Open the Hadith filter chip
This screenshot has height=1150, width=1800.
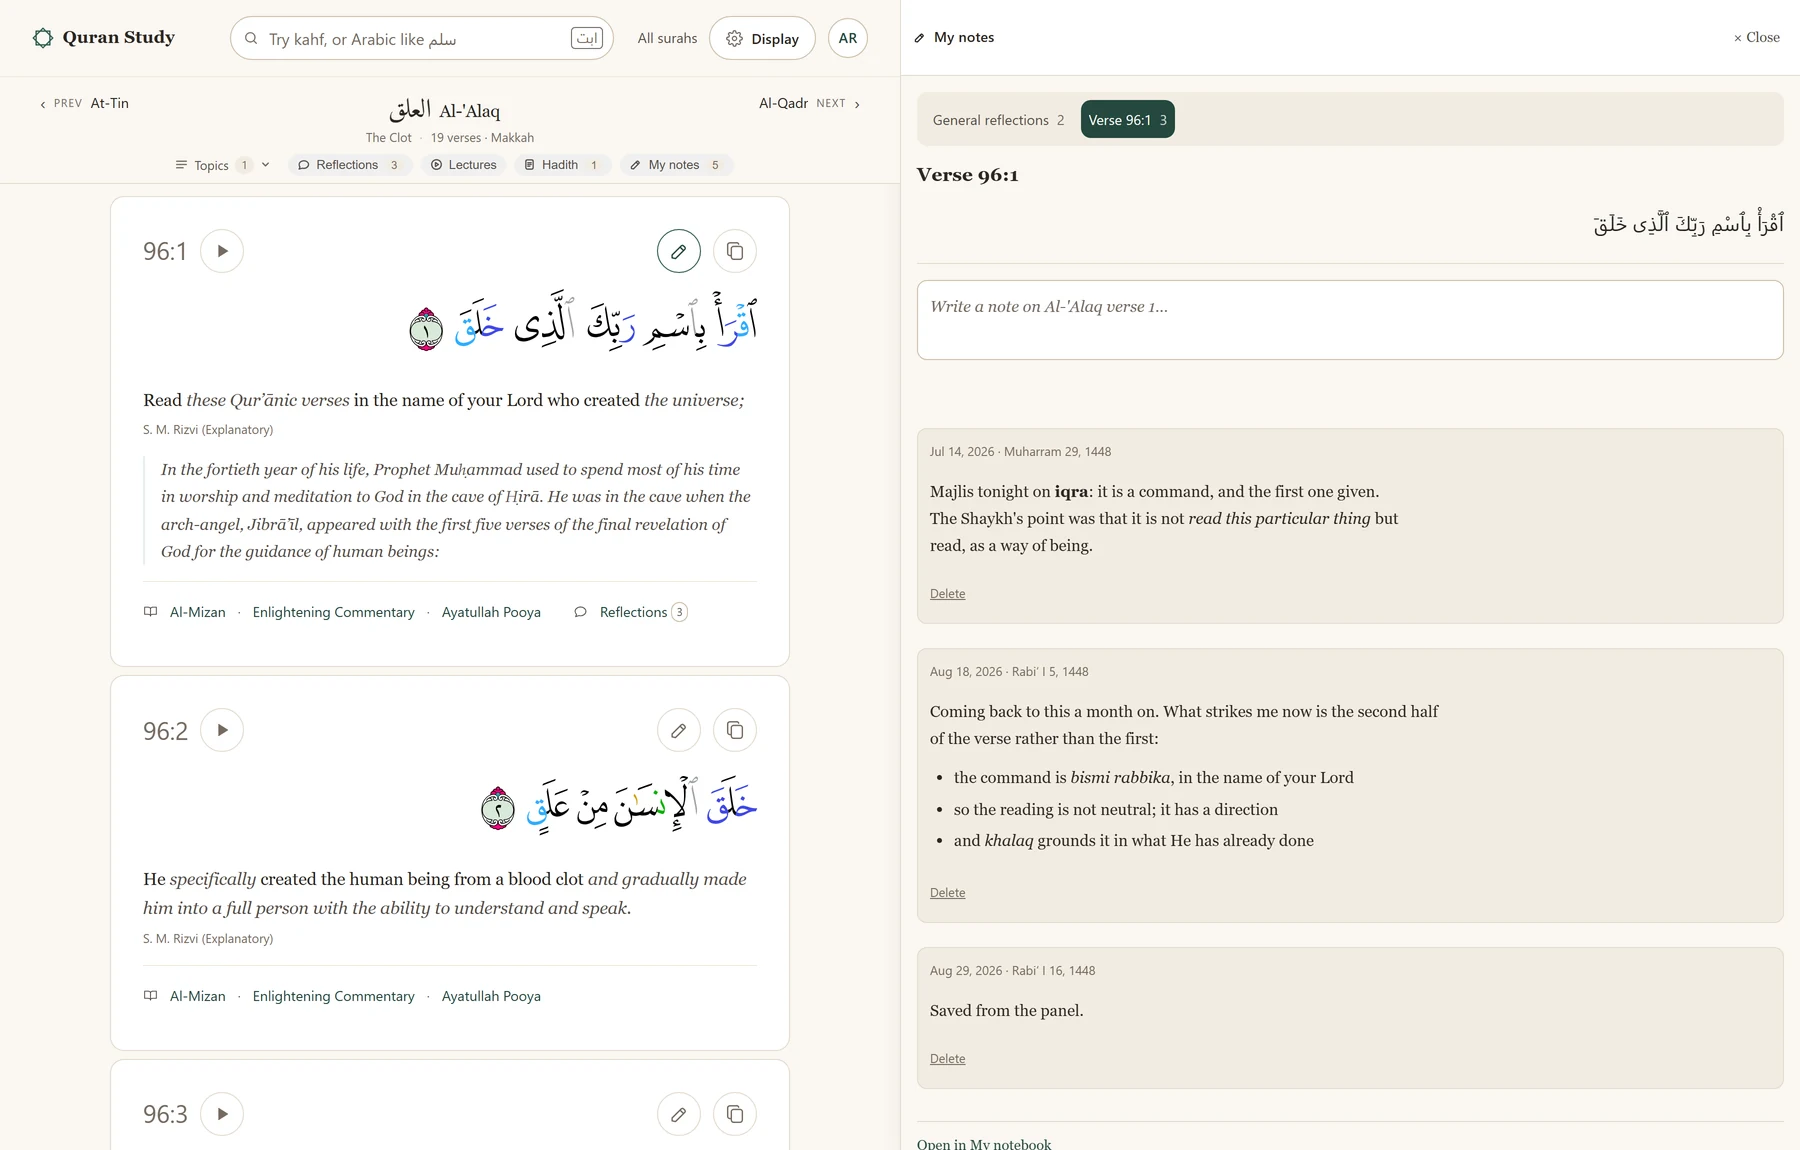pos(562,165)
